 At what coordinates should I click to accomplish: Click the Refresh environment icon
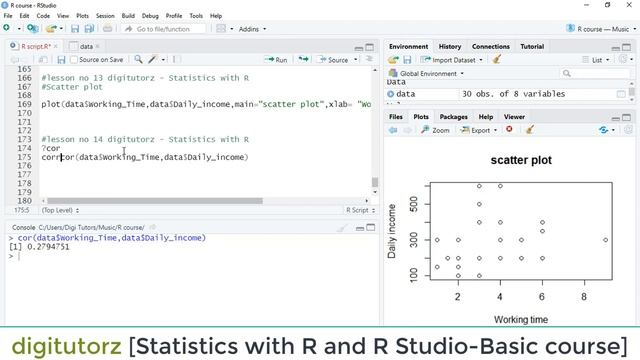coord(623,60)
